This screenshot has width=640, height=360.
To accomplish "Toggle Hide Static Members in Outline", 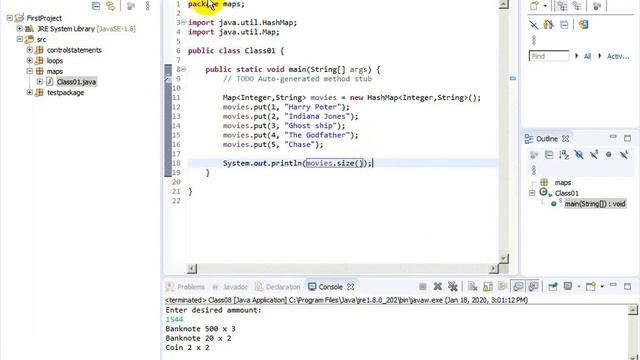I will [x=594, y=155].
